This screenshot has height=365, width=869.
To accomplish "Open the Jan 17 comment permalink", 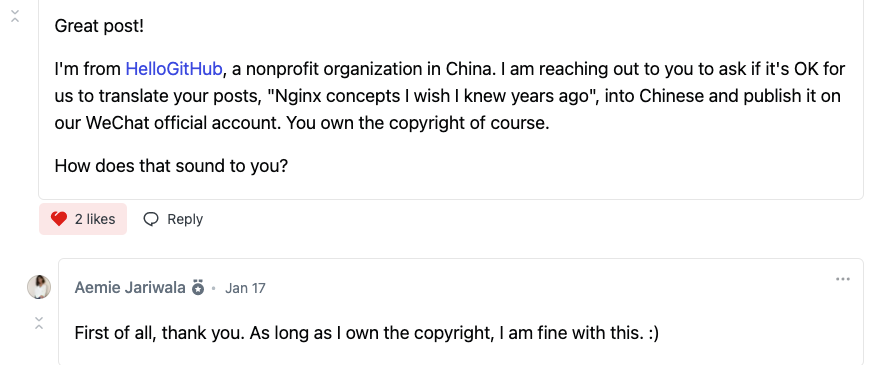I will coord(245,289).
